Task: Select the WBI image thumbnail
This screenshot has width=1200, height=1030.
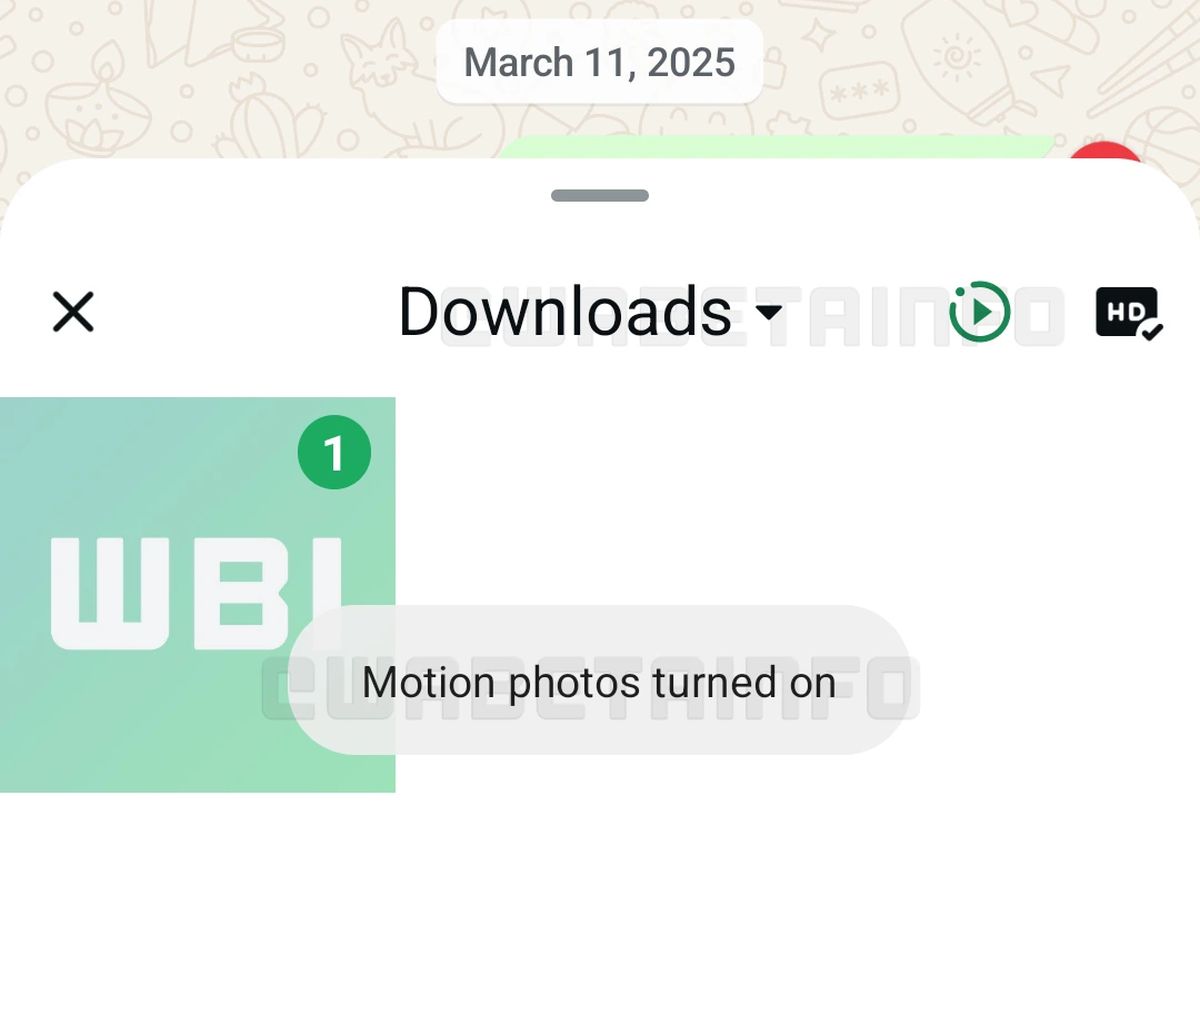Action: coord(197,595)
